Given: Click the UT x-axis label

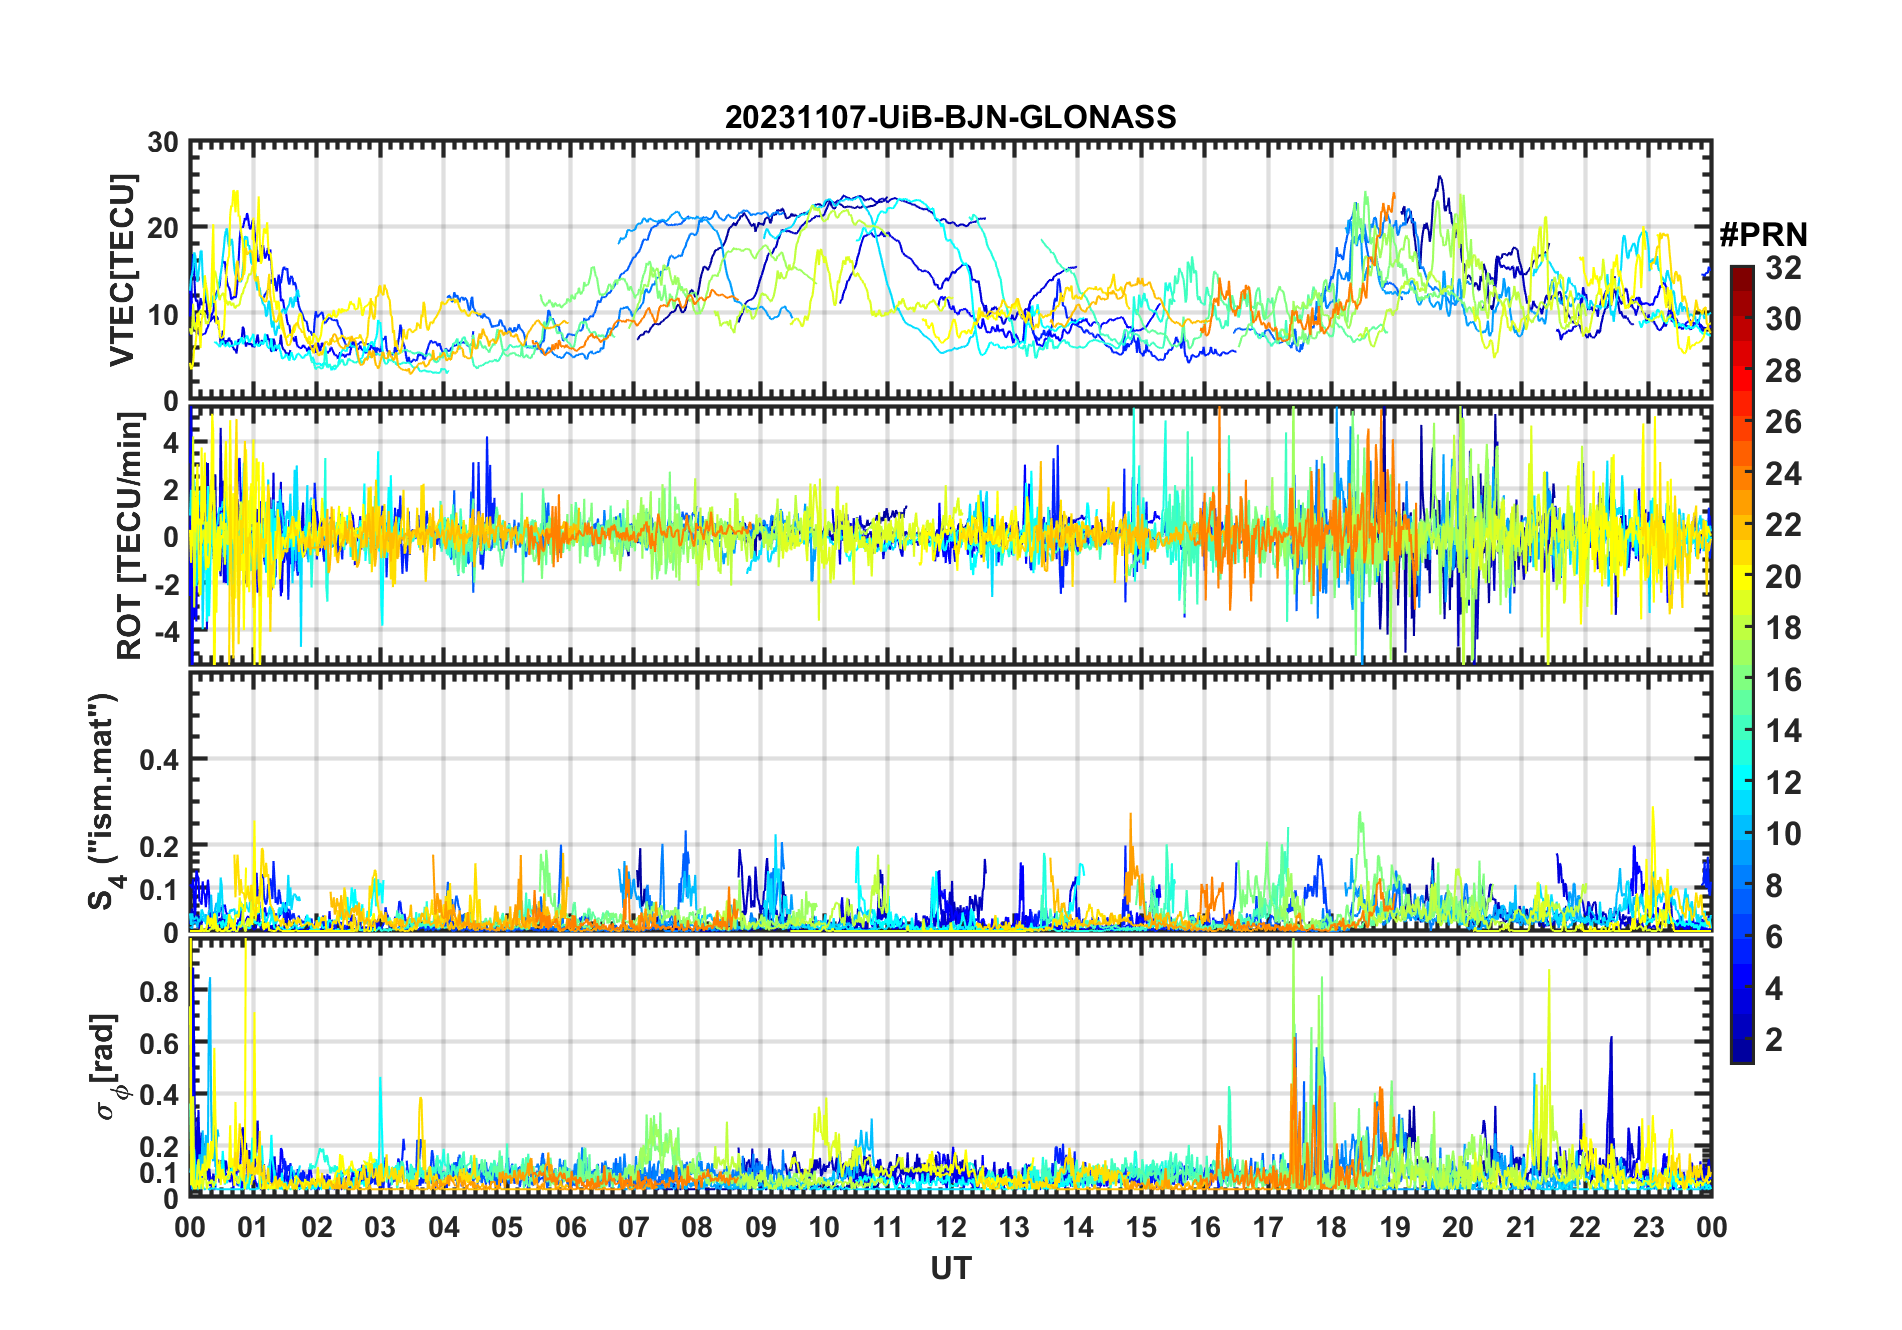Looking at the screenshot, I should 951,1268.
